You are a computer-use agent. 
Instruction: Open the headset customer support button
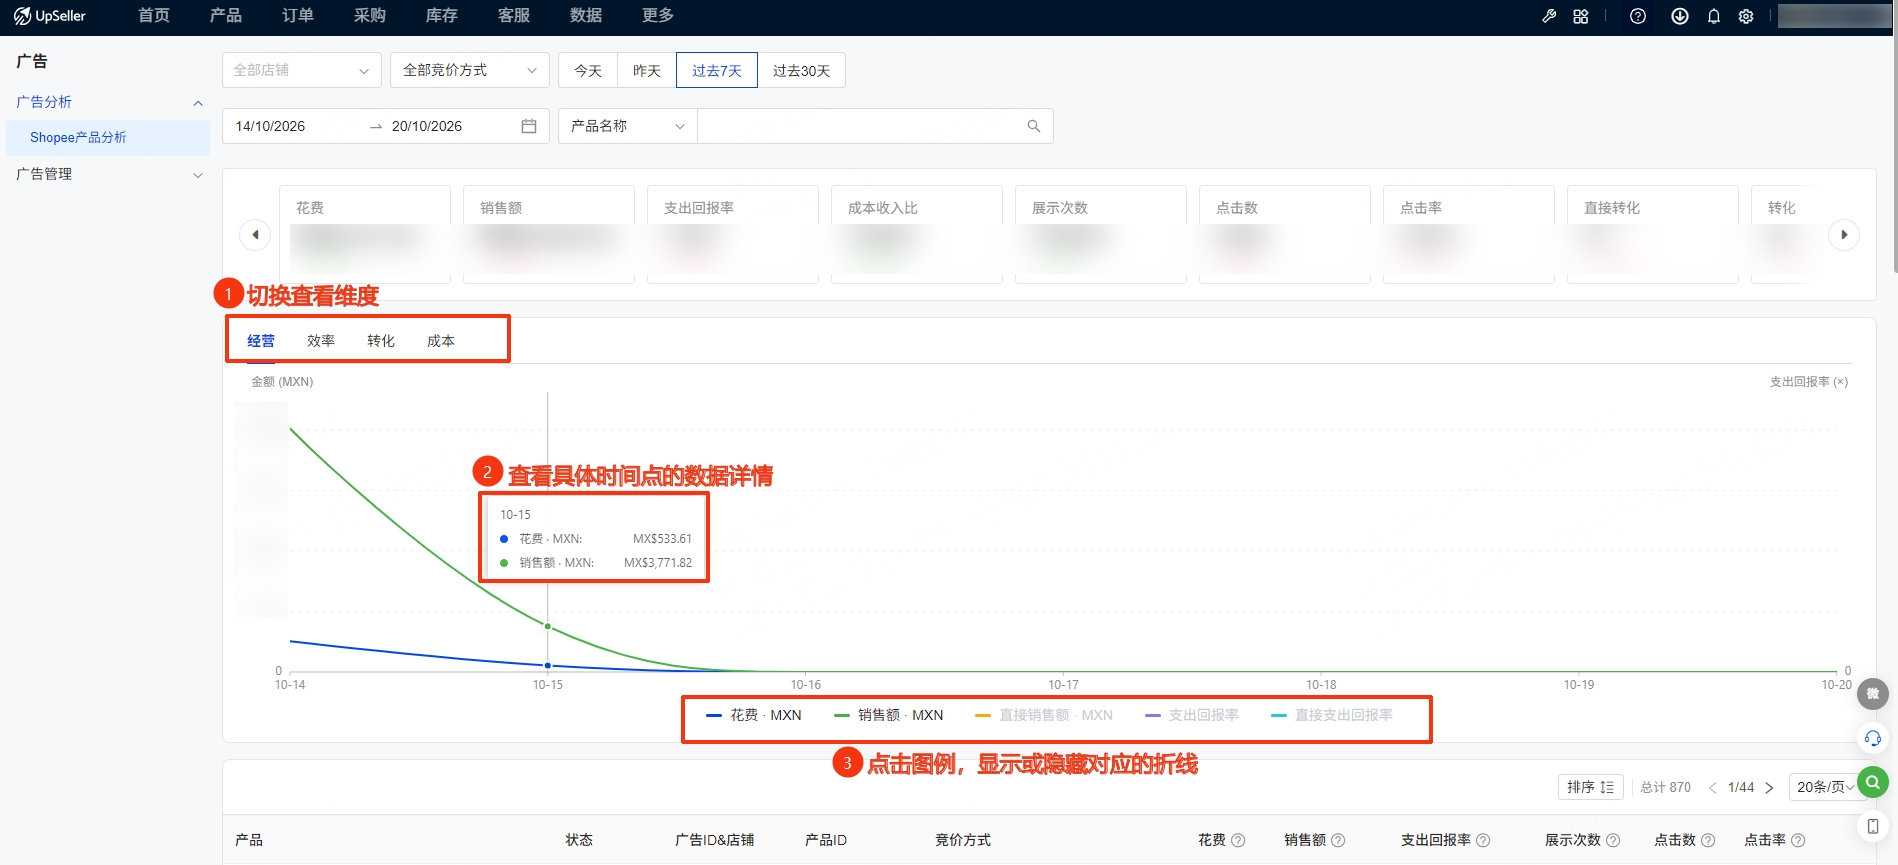tap(1873, 738)
